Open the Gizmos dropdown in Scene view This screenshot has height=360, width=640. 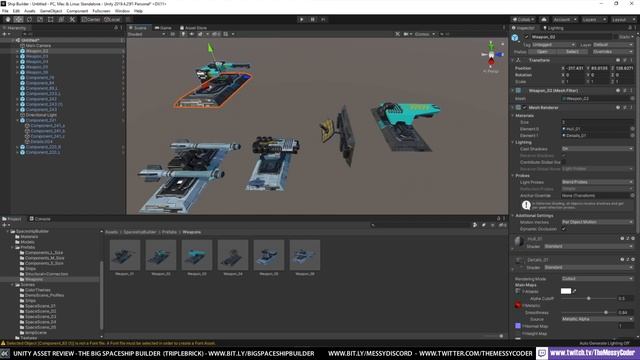click(x=424, y=34)
